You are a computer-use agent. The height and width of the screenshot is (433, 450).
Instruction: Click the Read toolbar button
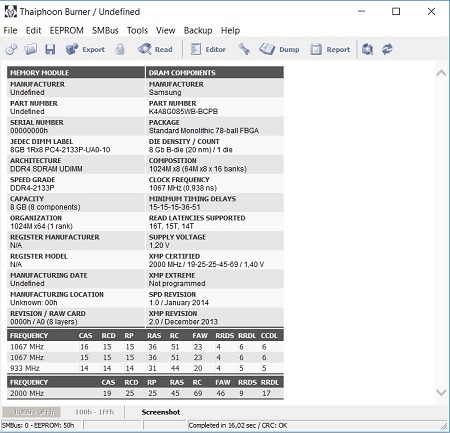coord(156,49)
